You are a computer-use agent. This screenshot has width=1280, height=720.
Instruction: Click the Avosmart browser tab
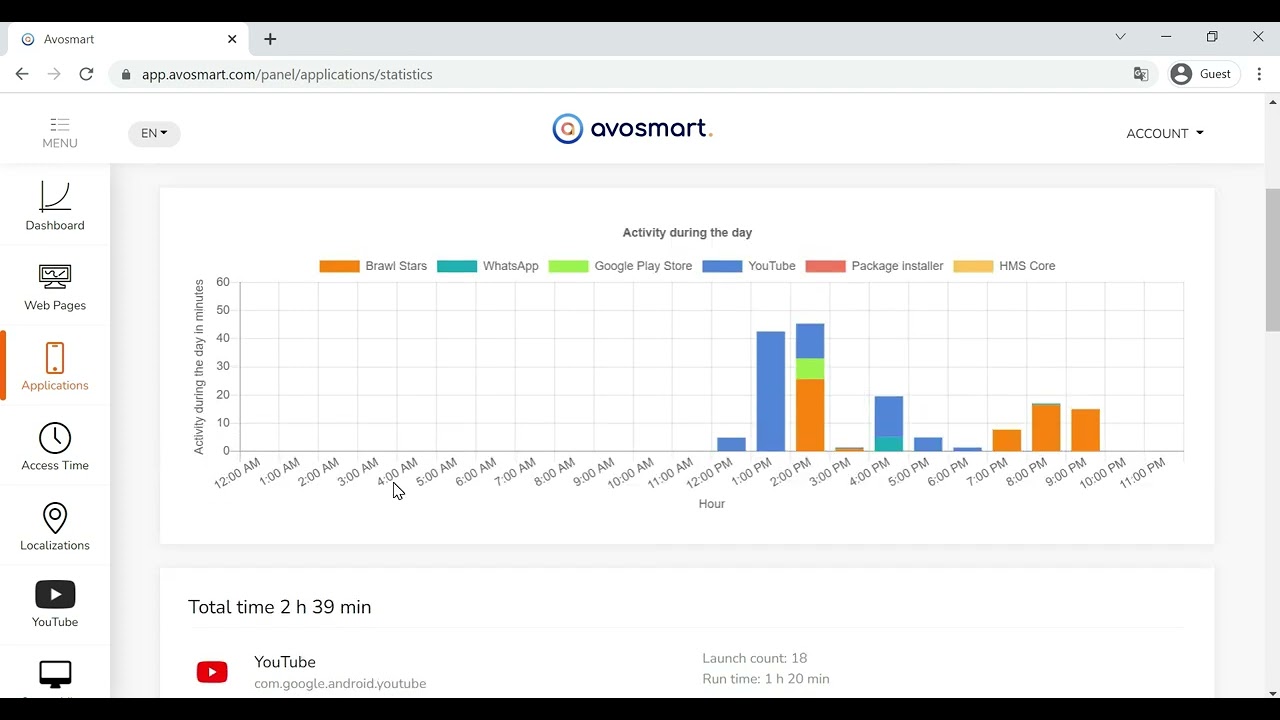pyautogui.click(x=127, y=39)
